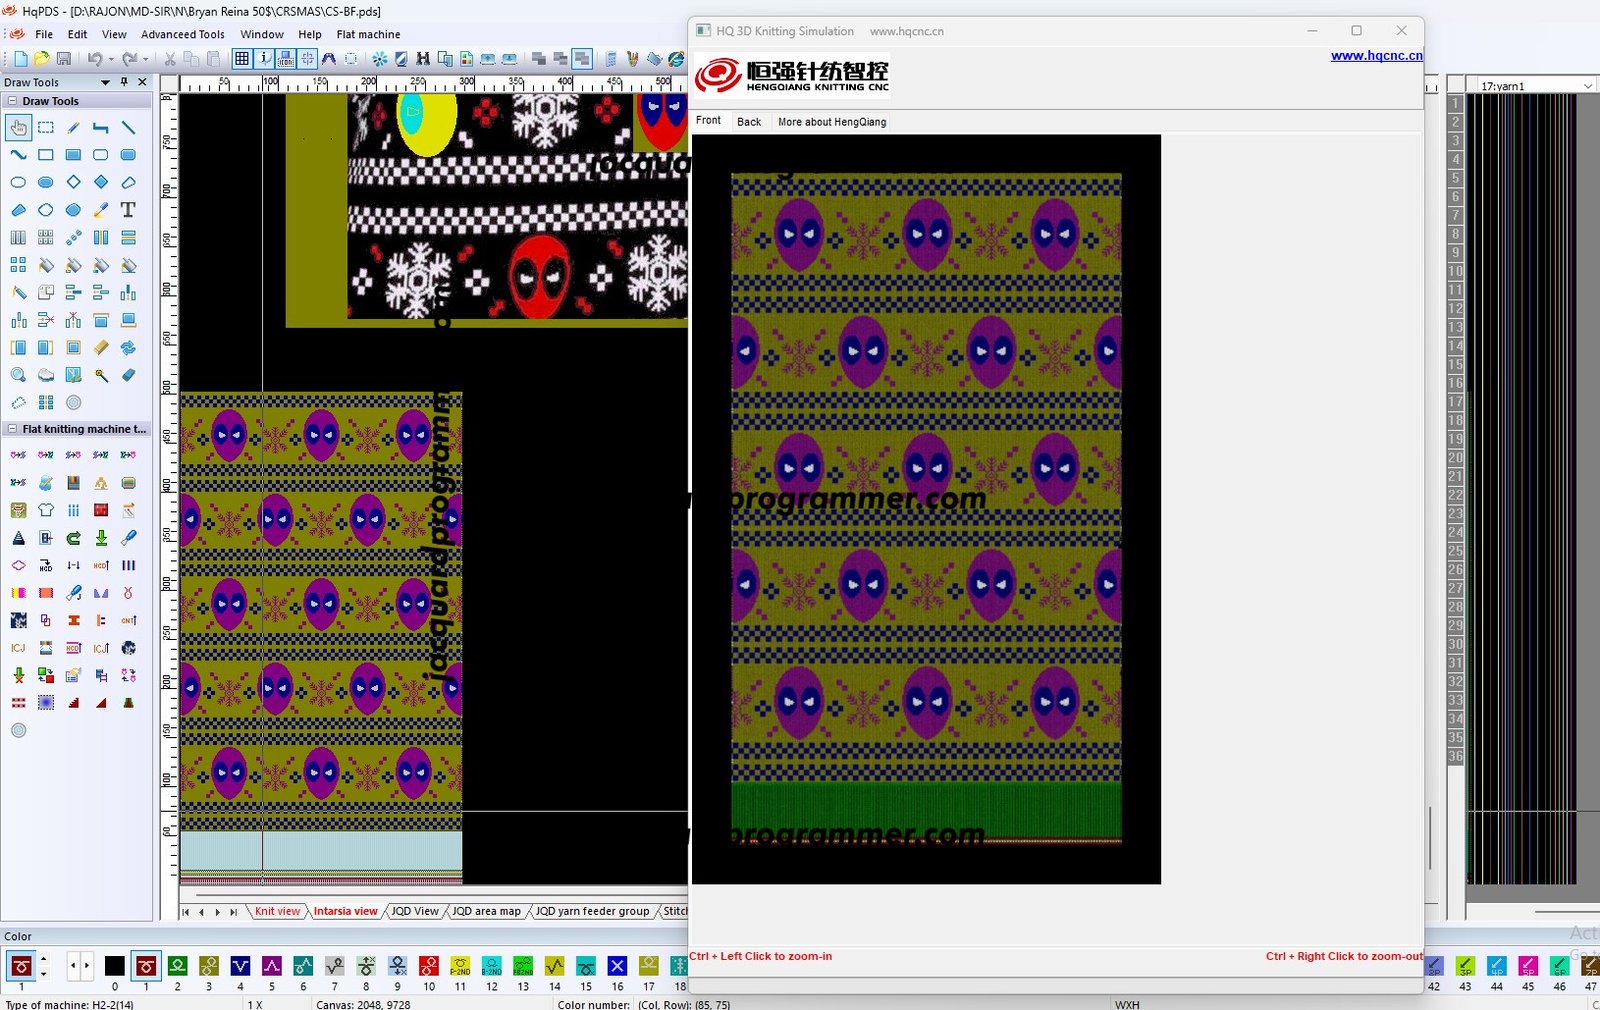Choose the Text tool in Draw Tools

pyautogui.click(x=128, y=210)
